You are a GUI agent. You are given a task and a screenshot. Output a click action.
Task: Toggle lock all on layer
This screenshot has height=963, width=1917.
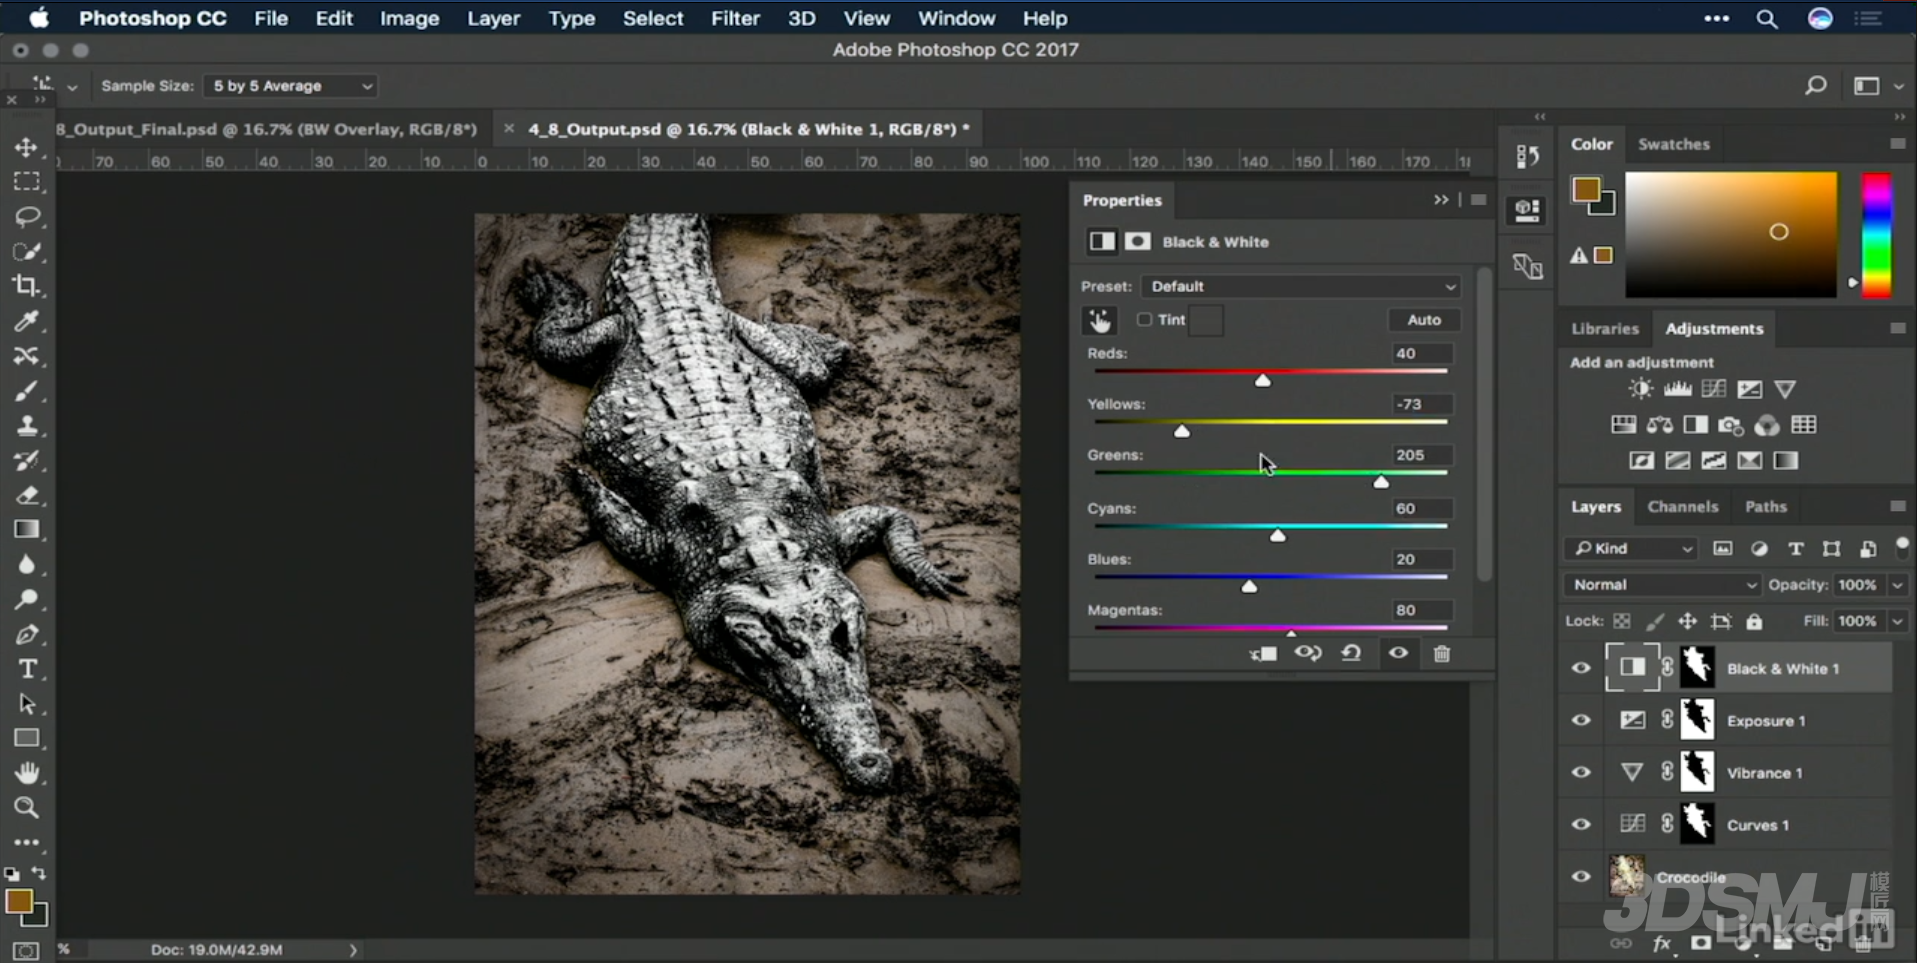coord(1754,621)
